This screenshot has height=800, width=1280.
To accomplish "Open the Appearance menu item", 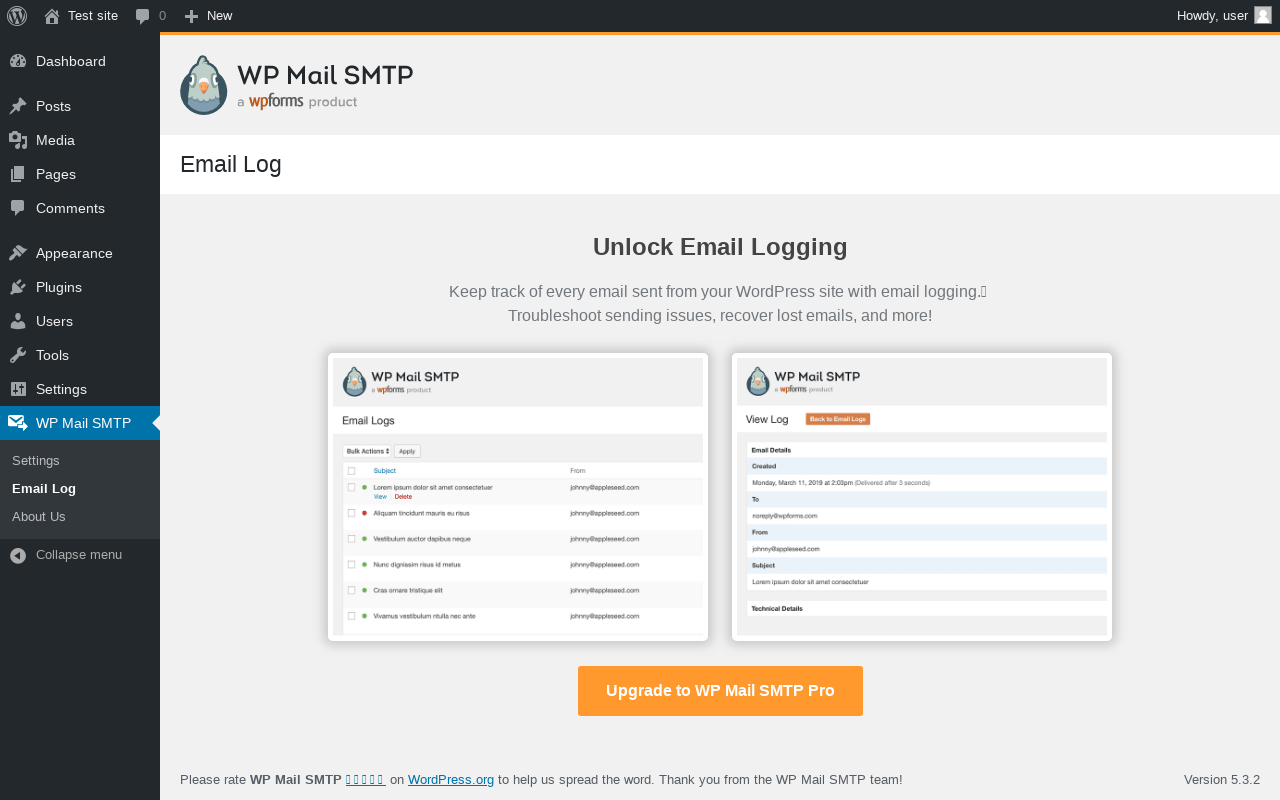I will 80,253.
